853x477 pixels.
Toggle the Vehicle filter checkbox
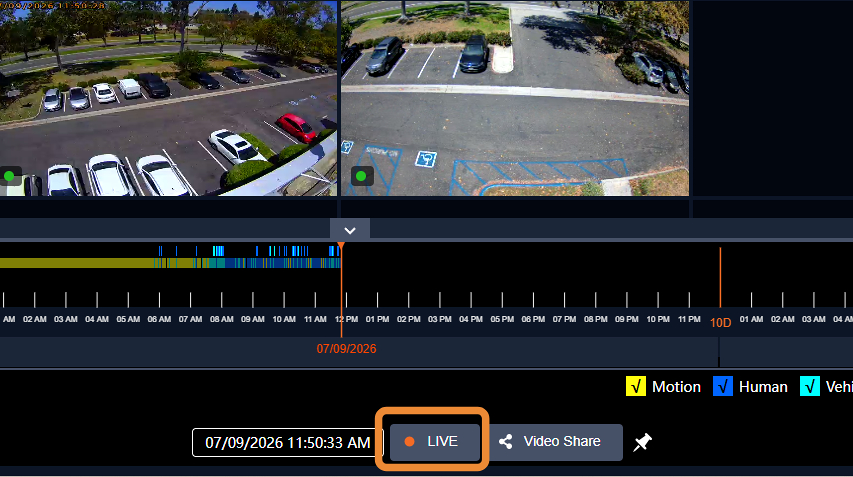click(809, 386)
